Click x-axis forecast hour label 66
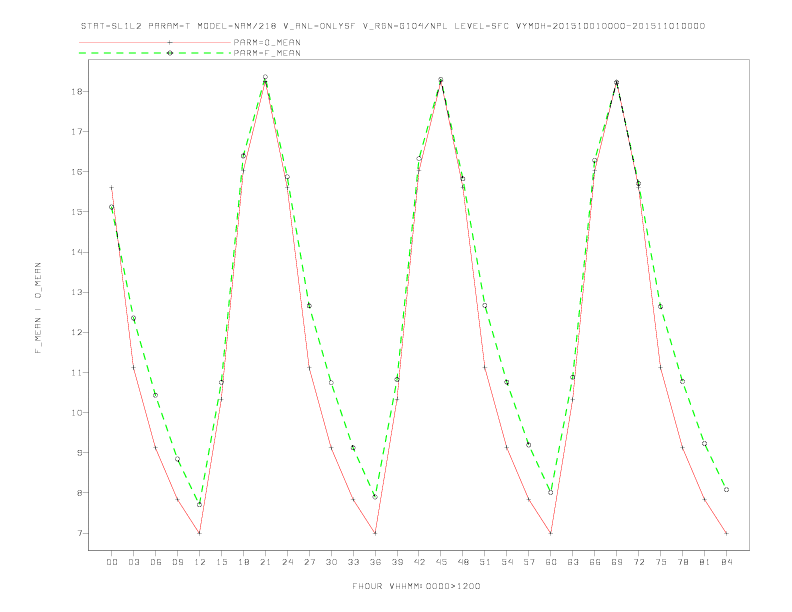The height and width of the screenshot is (612, 792). coord(595,562)
